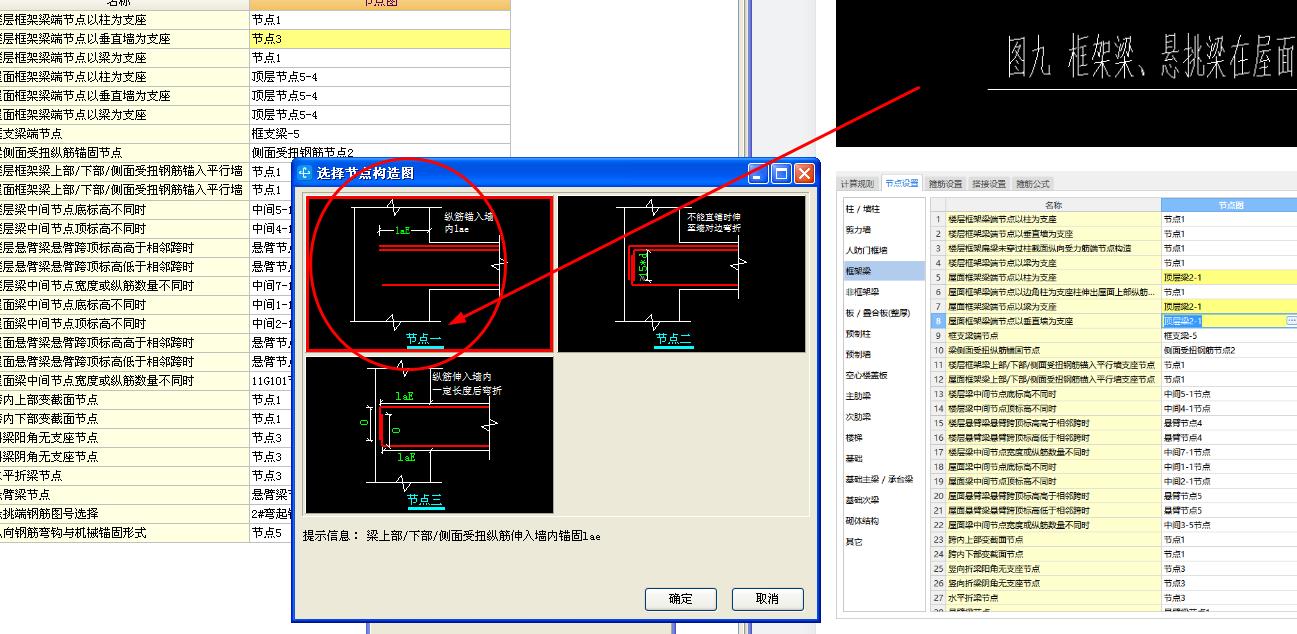Switch to the 箍筋设置 tab
The width and height of the screenshot is (1297, 634).
click(x=945, y=184)
